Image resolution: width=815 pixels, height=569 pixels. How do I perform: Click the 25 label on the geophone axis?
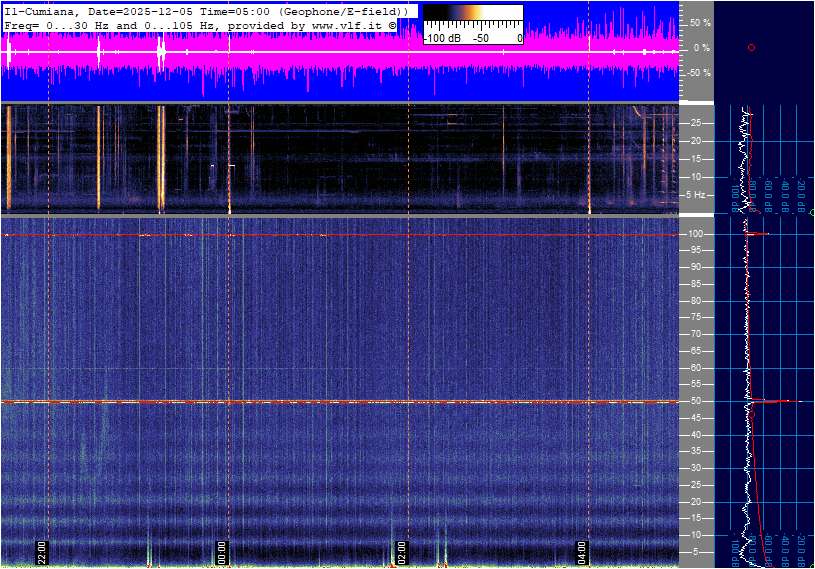(x=695, y=123)
